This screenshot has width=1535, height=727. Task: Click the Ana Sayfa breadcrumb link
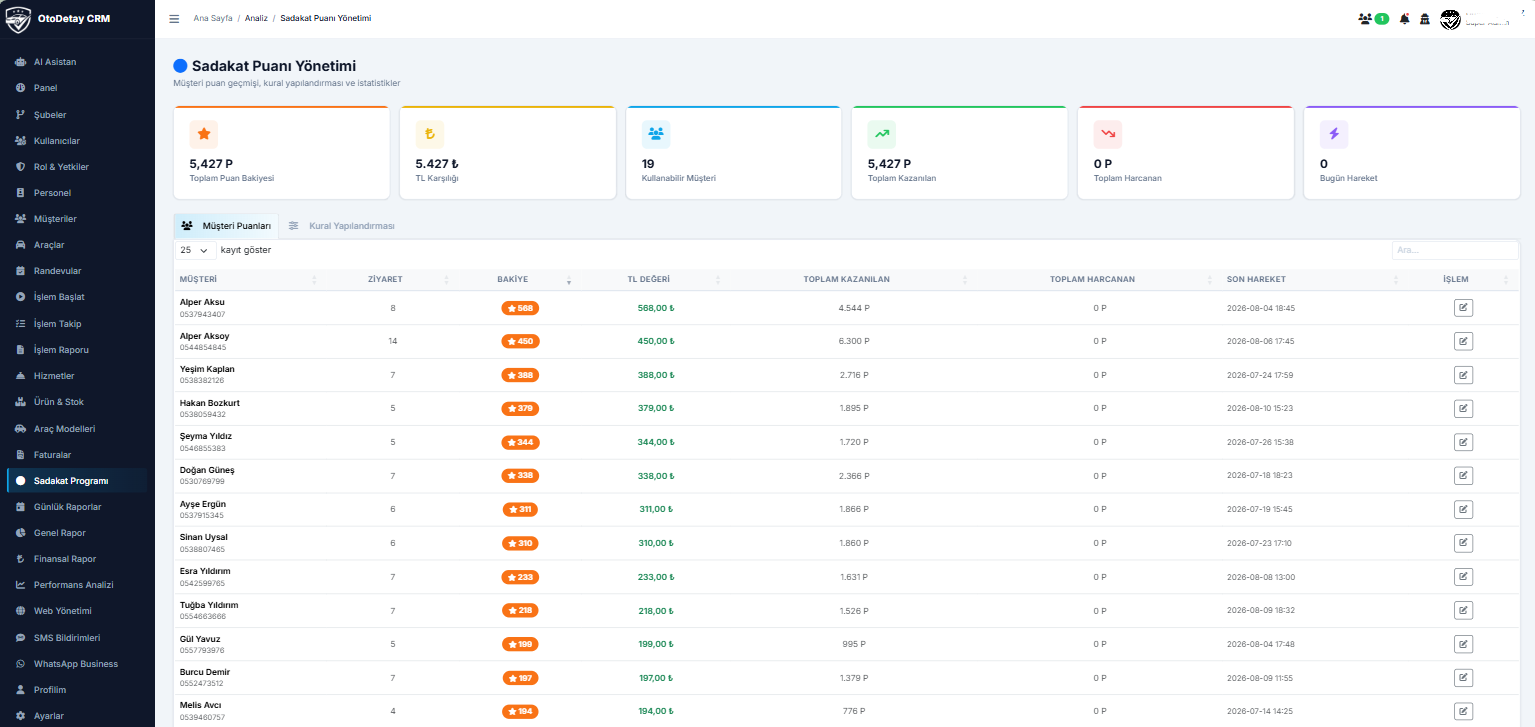click(x=212, y=19)
